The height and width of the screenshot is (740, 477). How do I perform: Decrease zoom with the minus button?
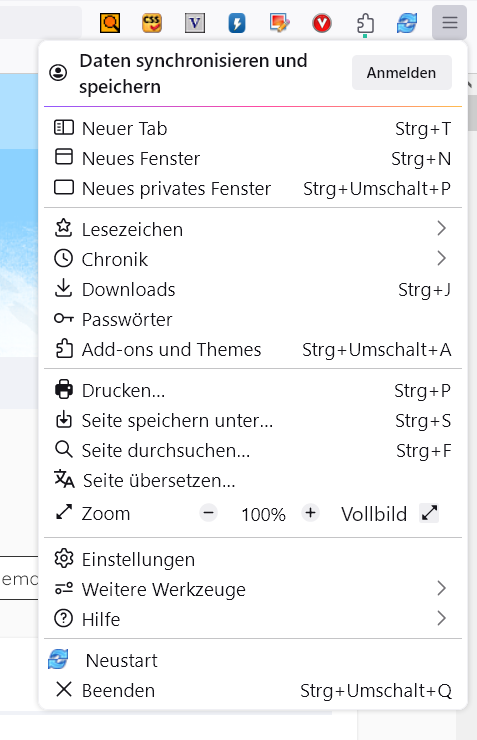[x=209, y=513]
